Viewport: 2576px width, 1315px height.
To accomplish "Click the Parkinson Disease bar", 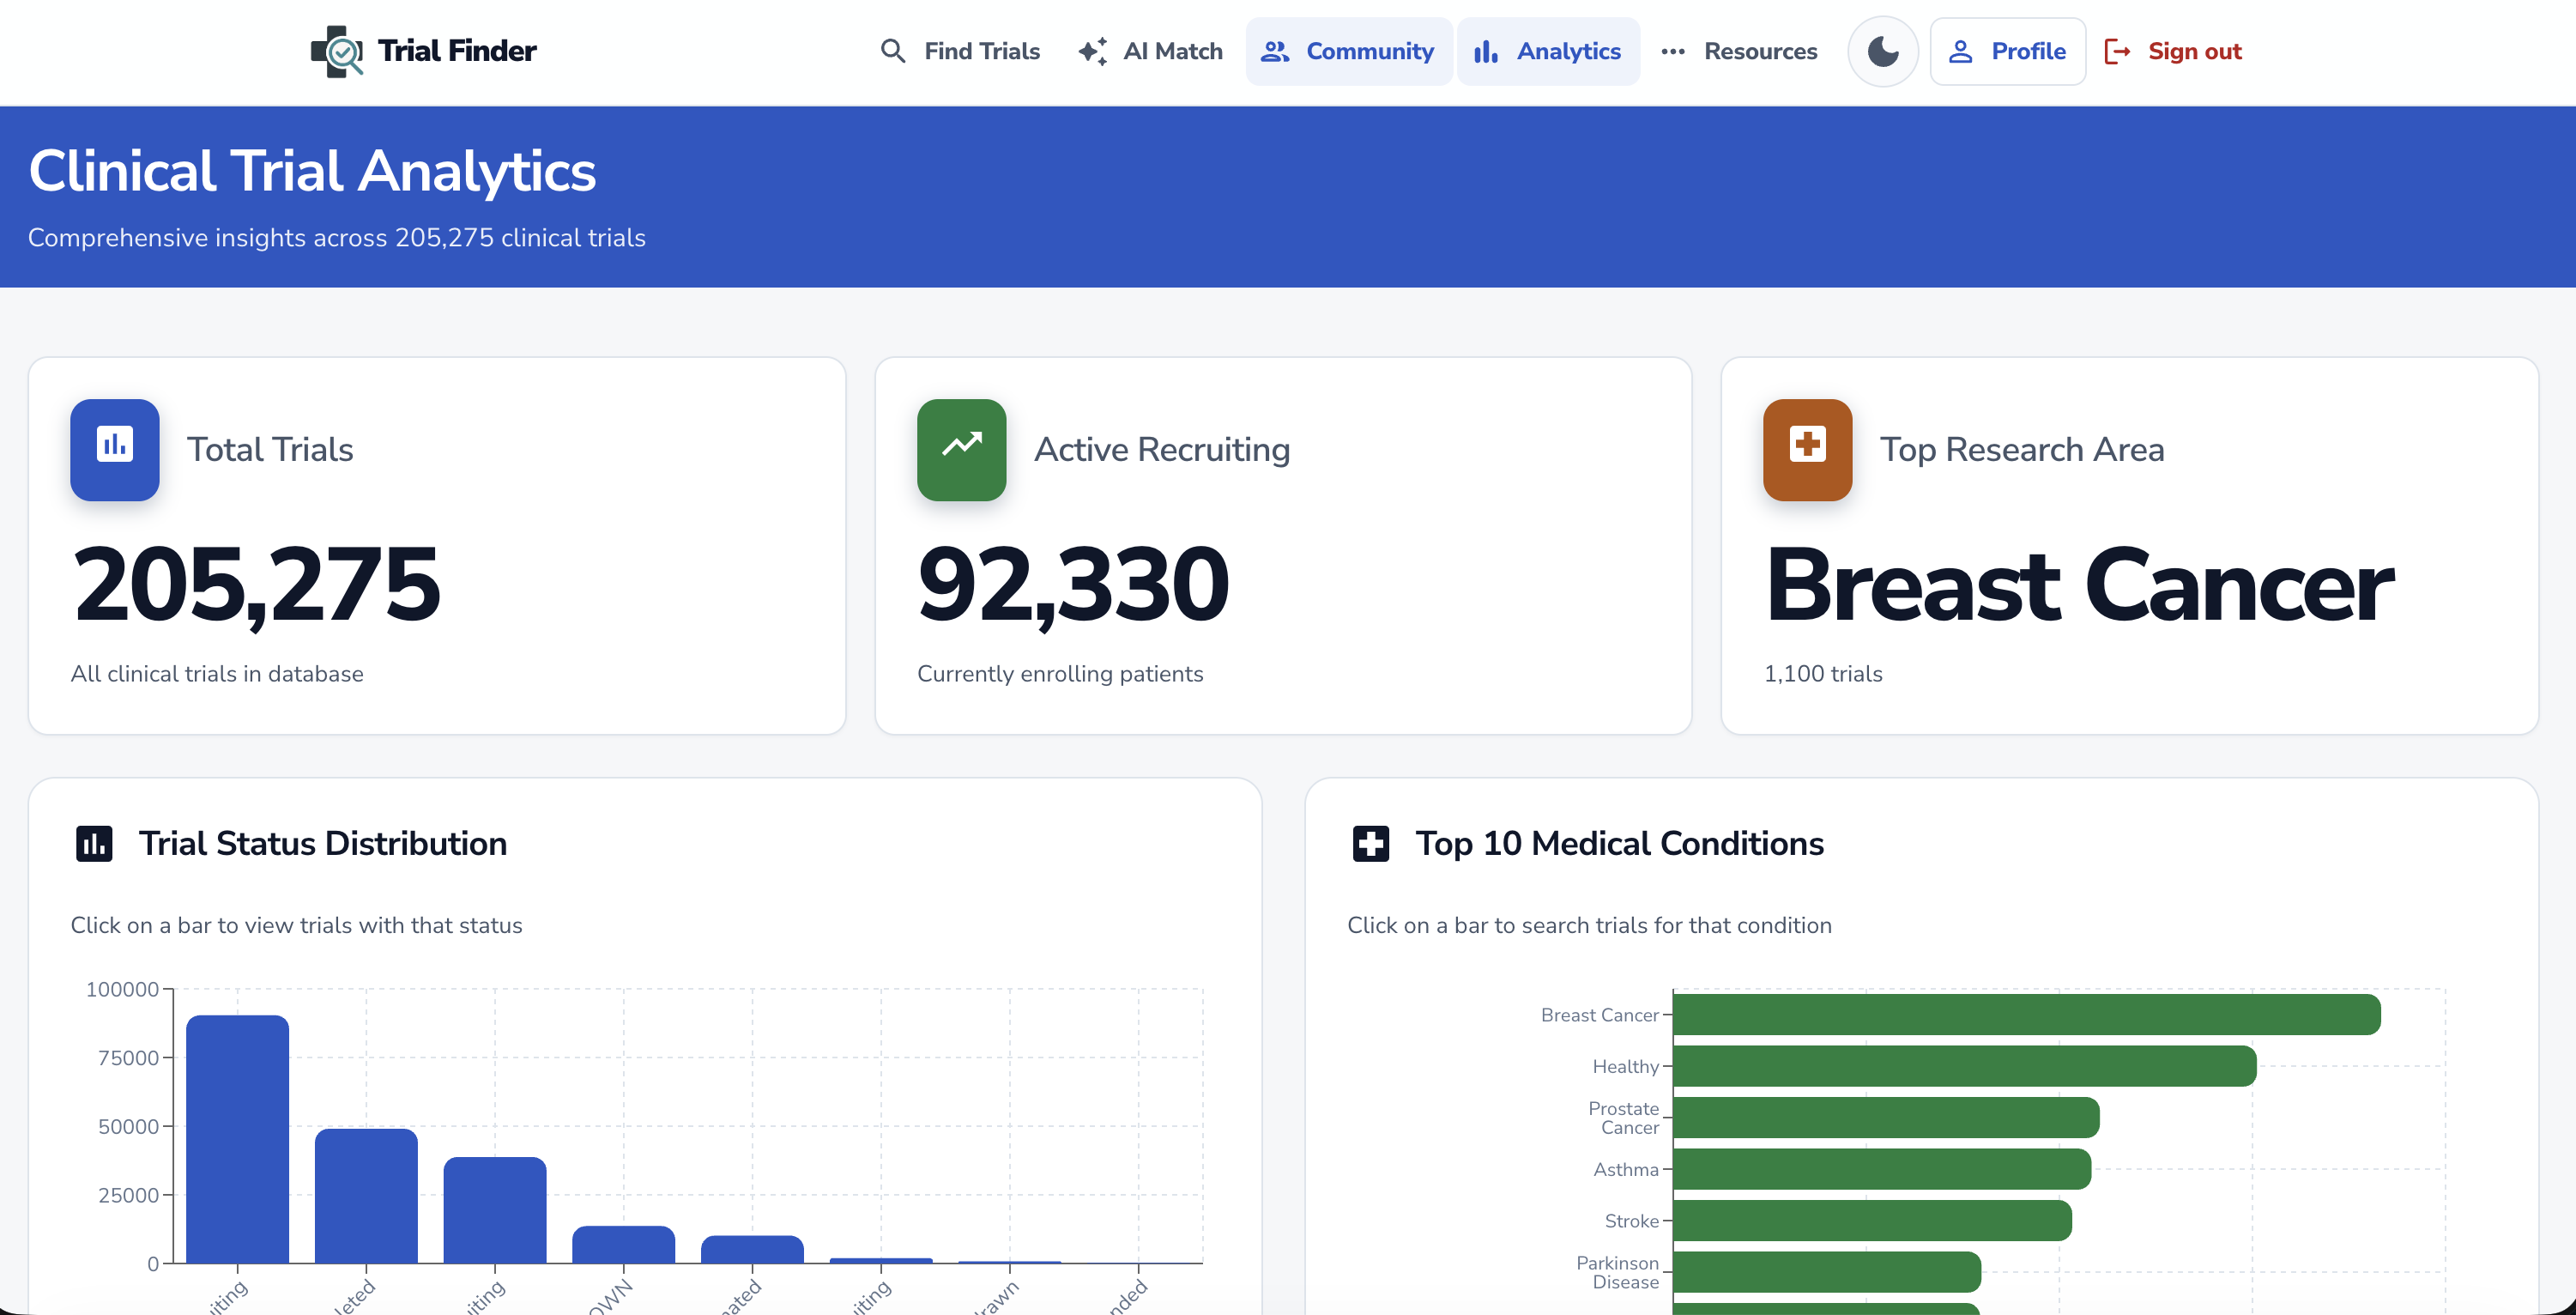I will tap(1827, 1272).
